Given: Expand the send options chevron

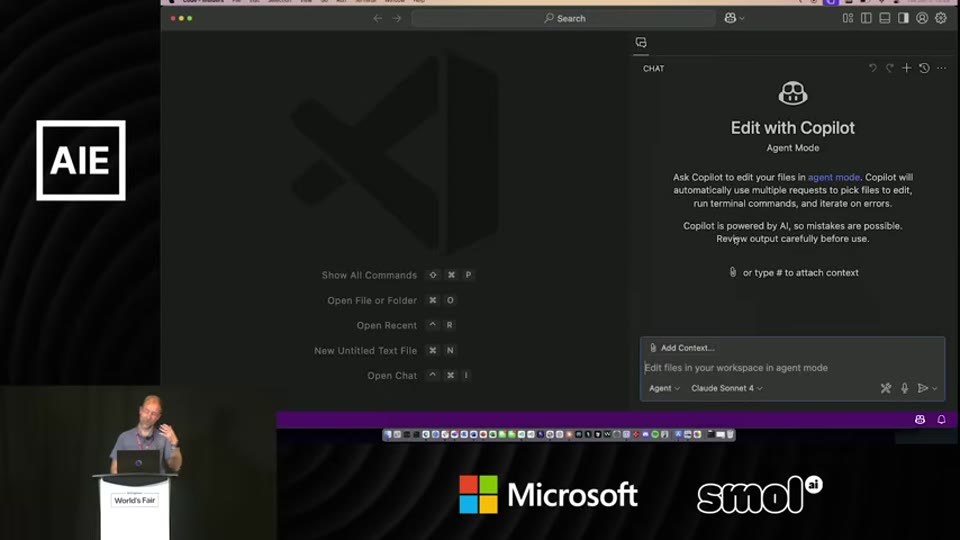Looking at the screenshot, I should [x=935, y=389].
